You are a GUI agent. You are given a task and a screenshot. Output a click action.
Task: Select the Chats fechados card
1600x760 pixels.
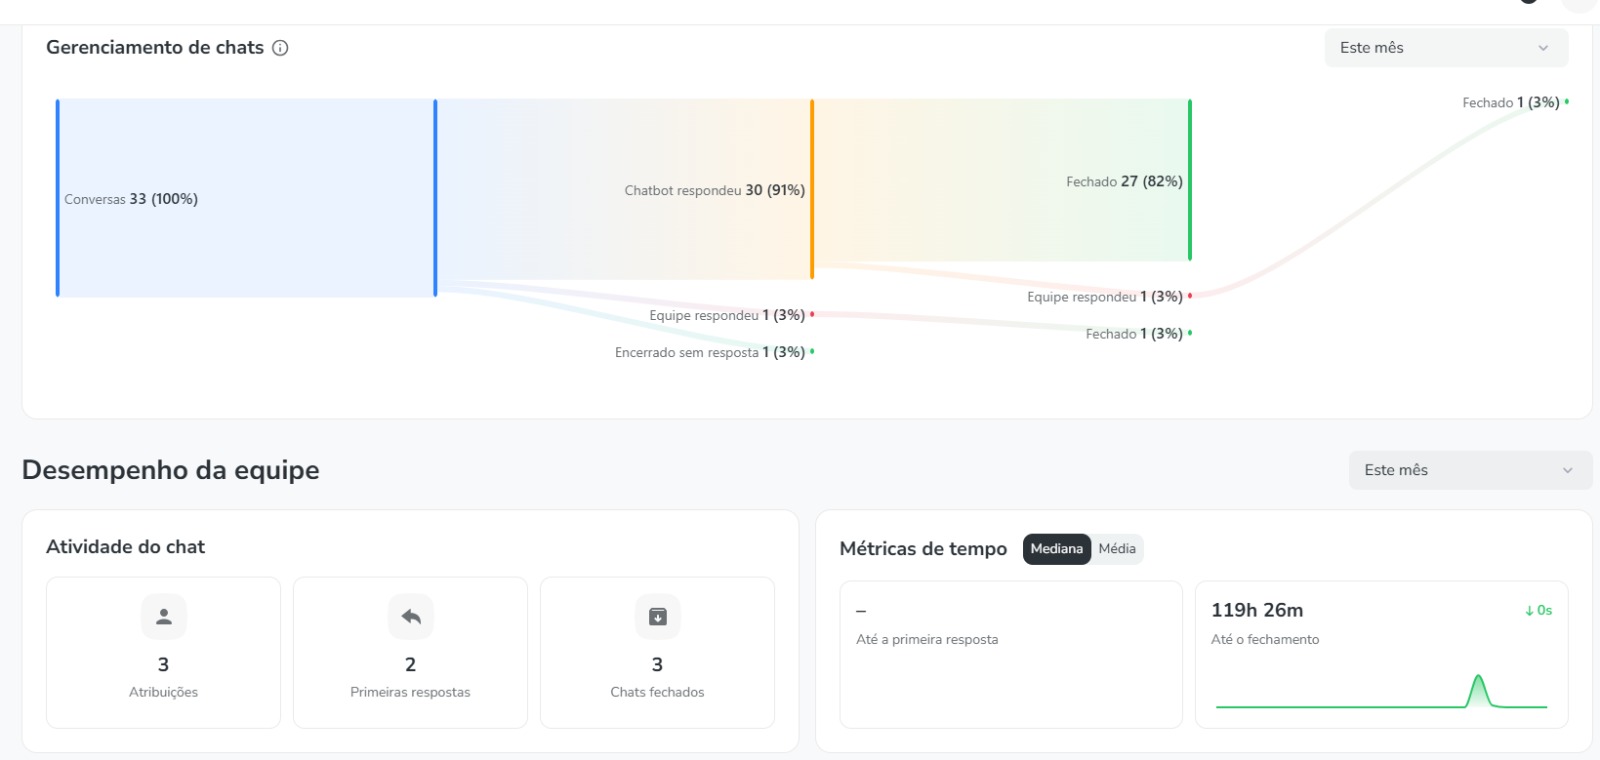[x=657, y=652]
